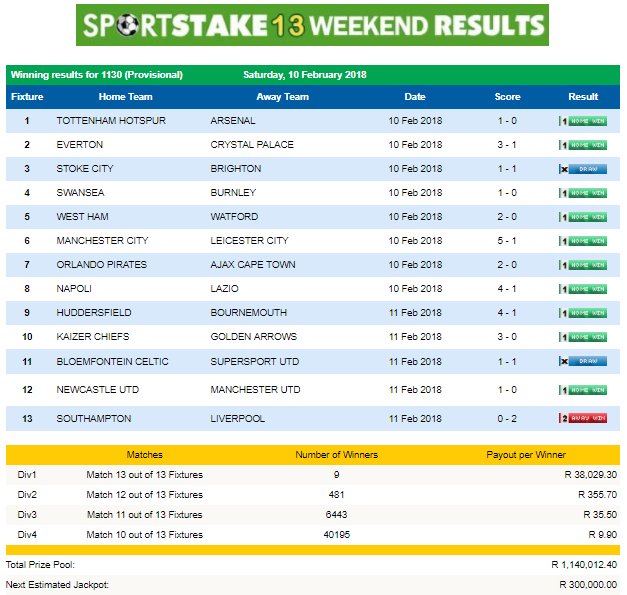Click NEWCASTLE UTD home team cell
This screenshot has height=595, width=627.
(x=98, y=389)
